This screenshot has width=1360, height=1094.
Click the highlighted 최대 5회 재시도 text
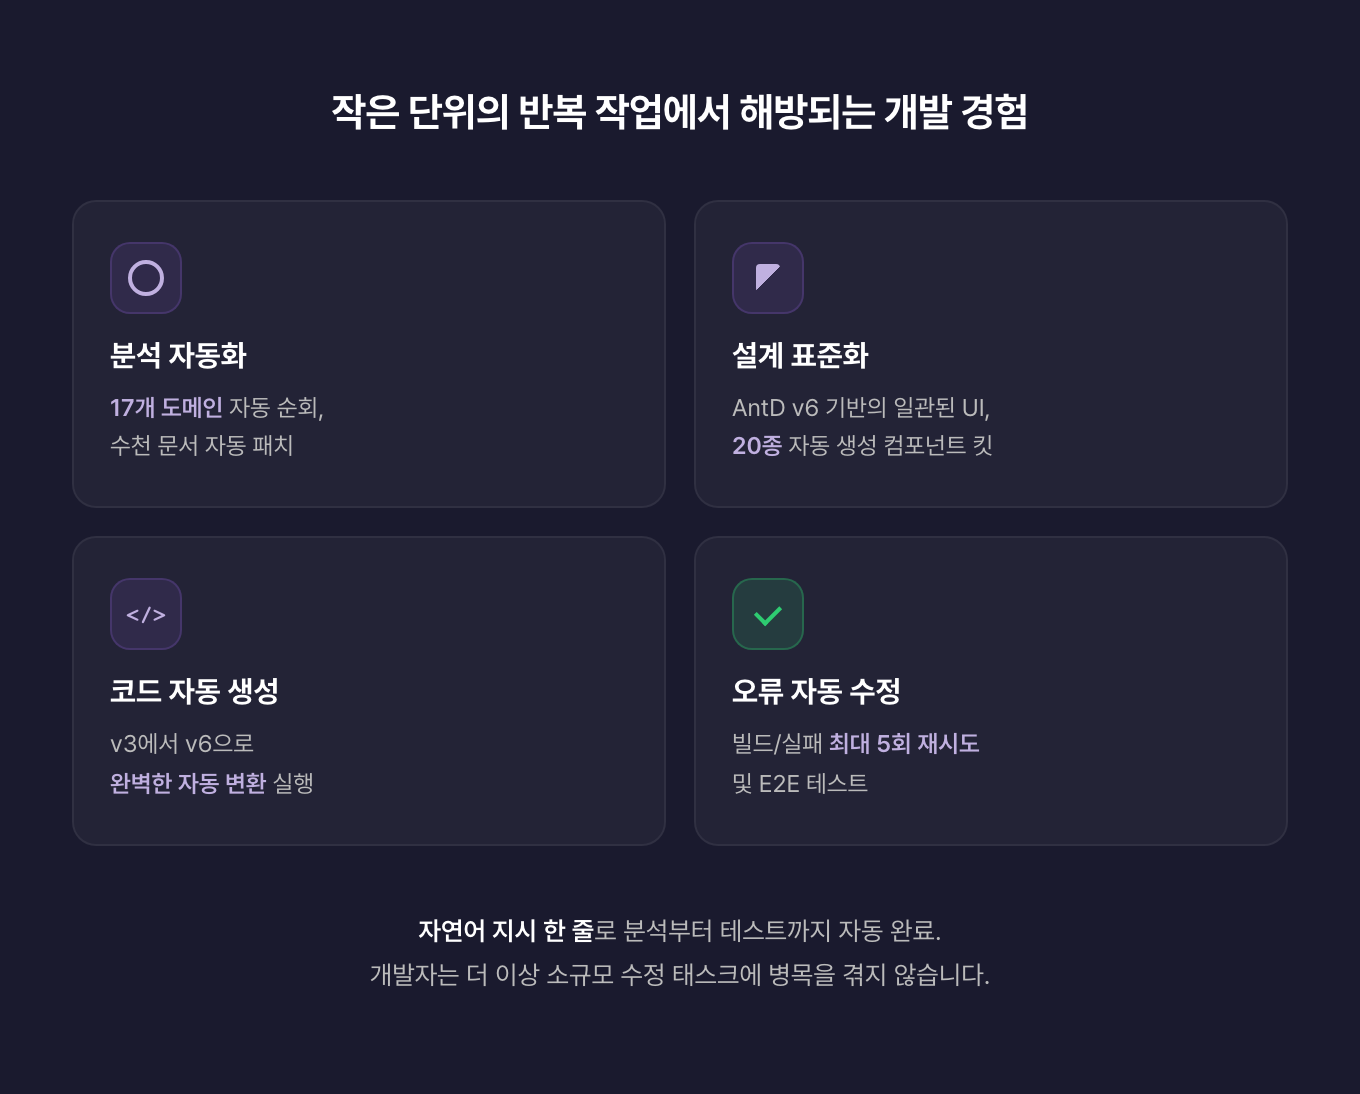(904, 744)
